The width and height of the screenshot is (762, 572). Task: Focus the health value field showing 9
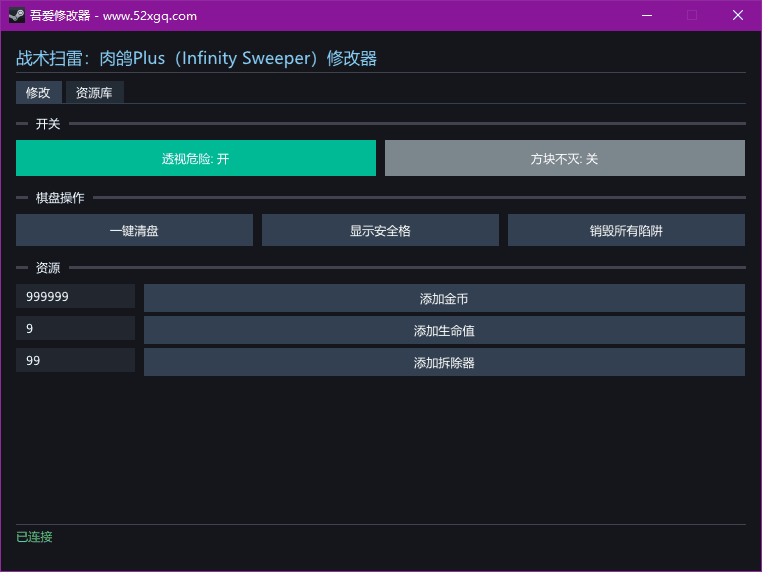click(75, 329)
